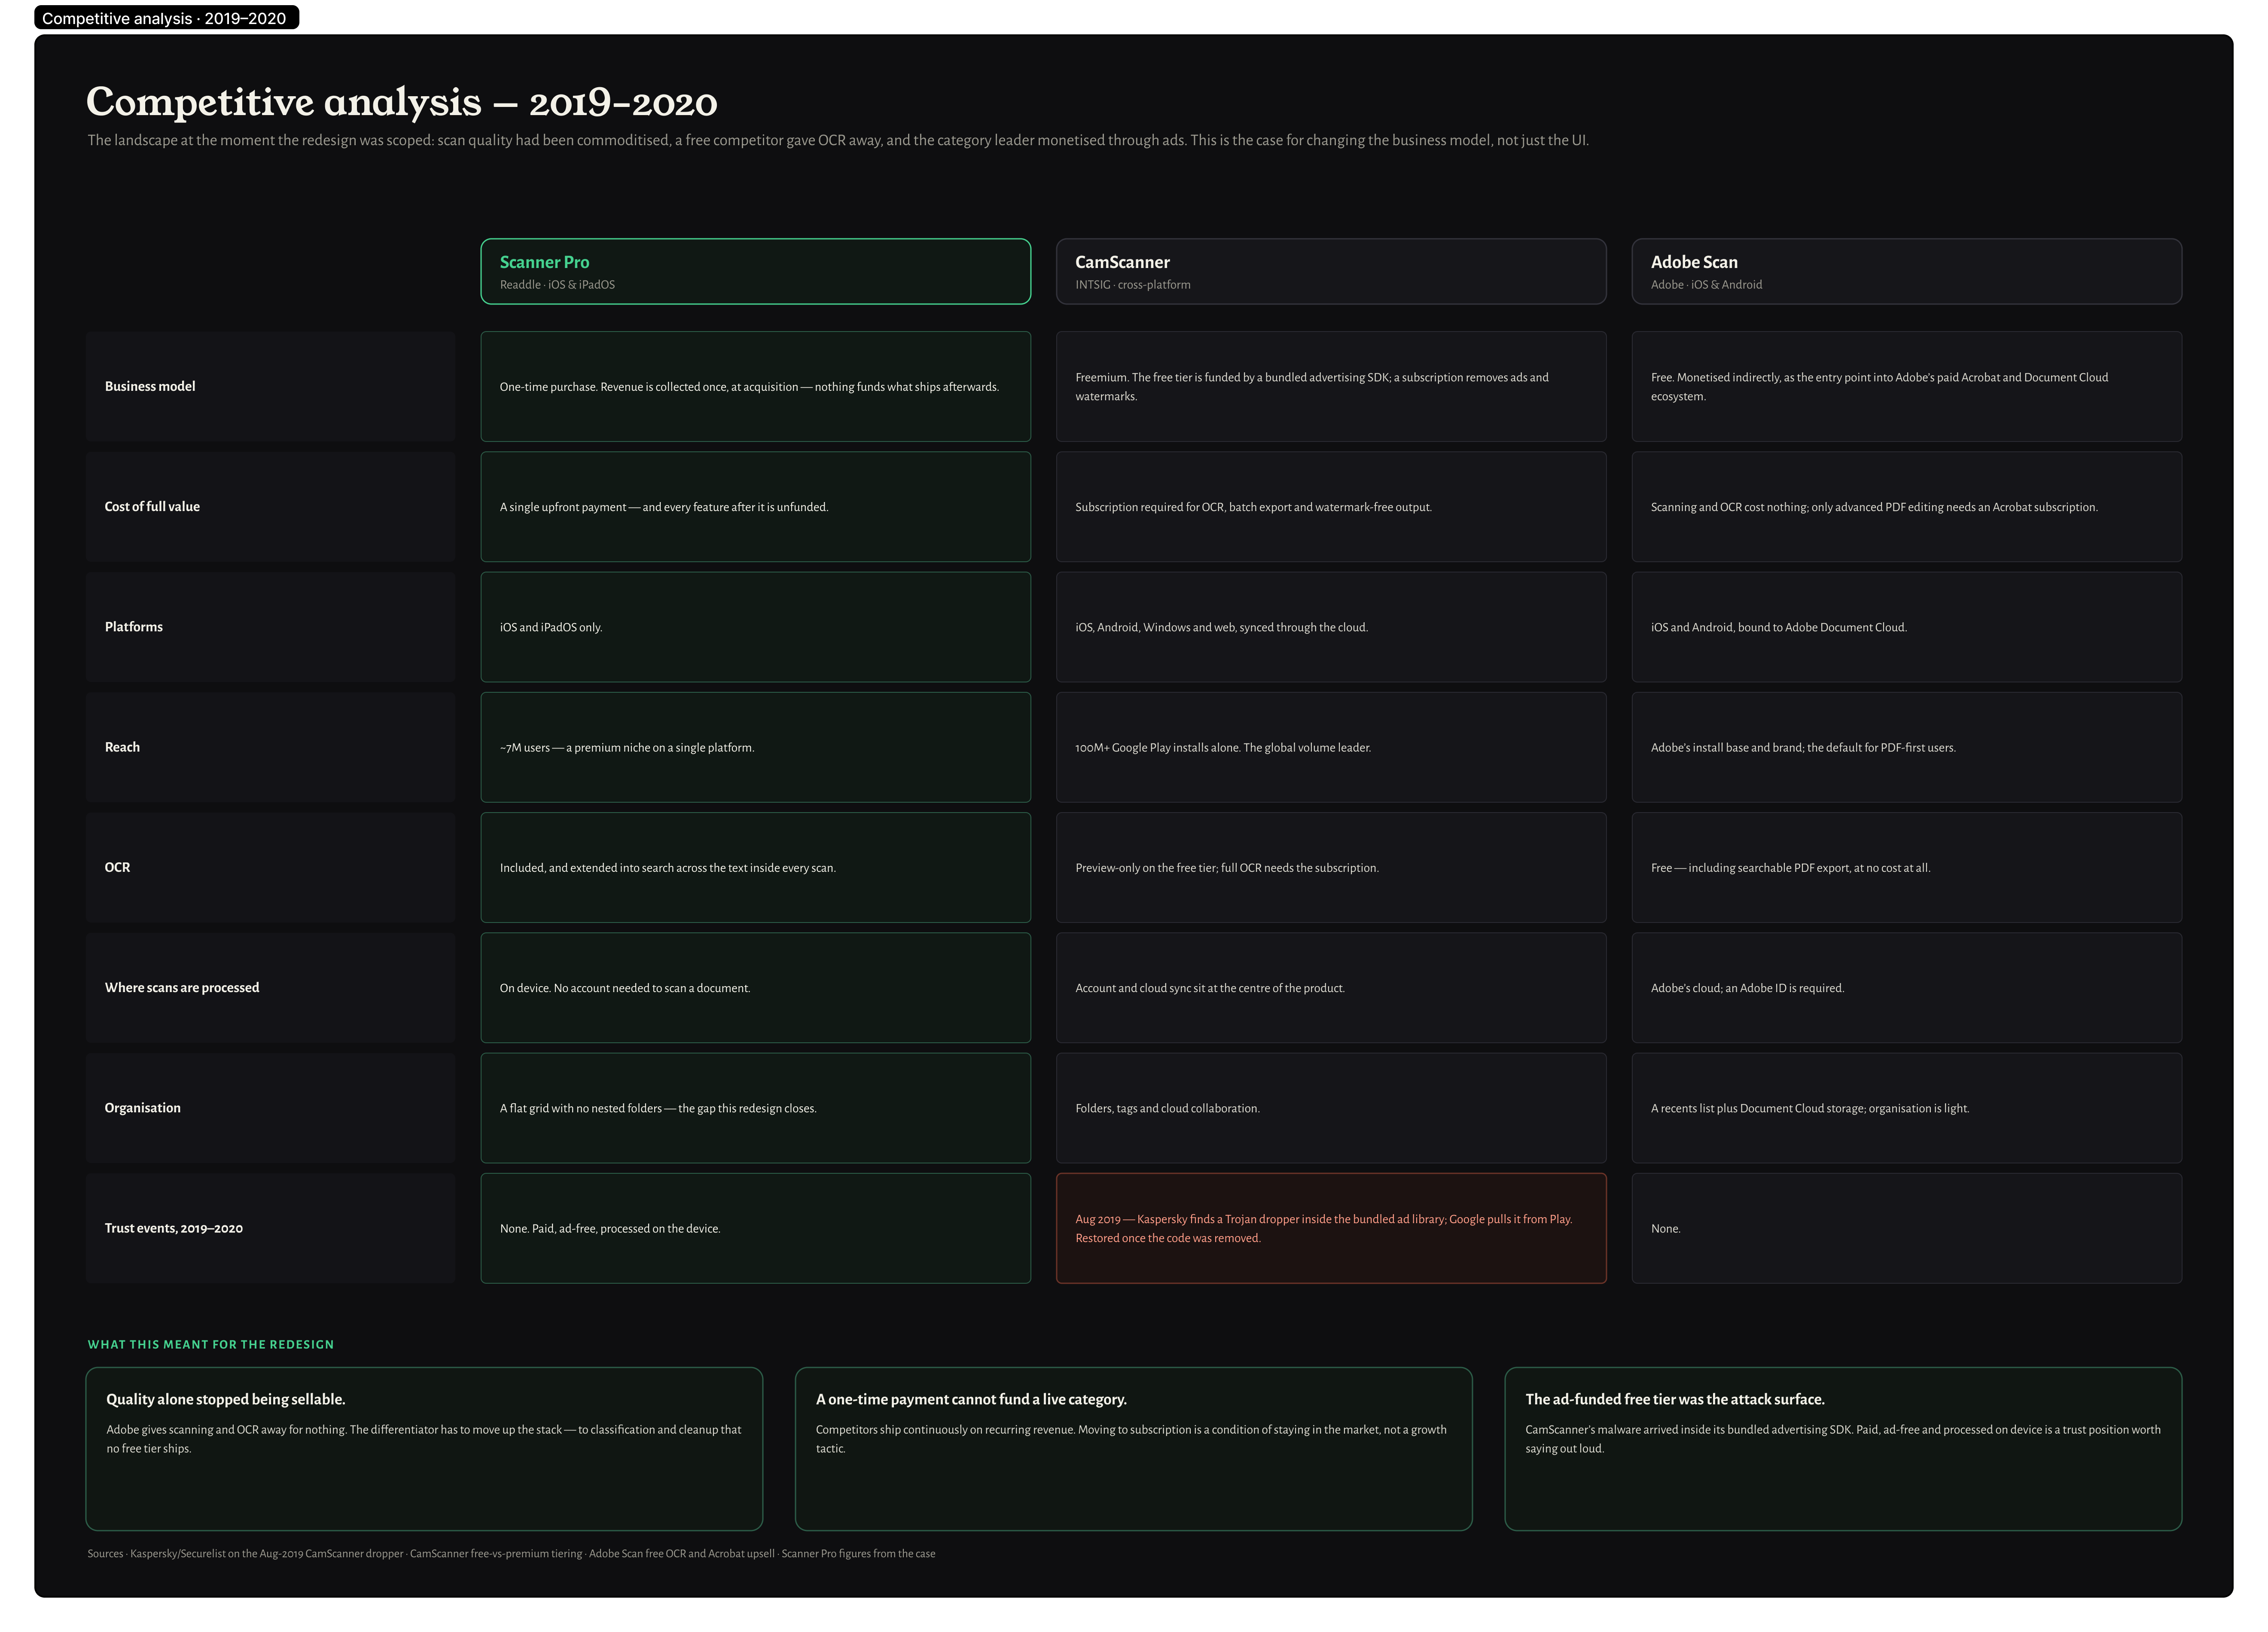The width and height of the screenshot is (2268, 1632).
Task: Select the 'The ad-funded free tier was the attack surface.' card
Action: pos(1843,1448)
